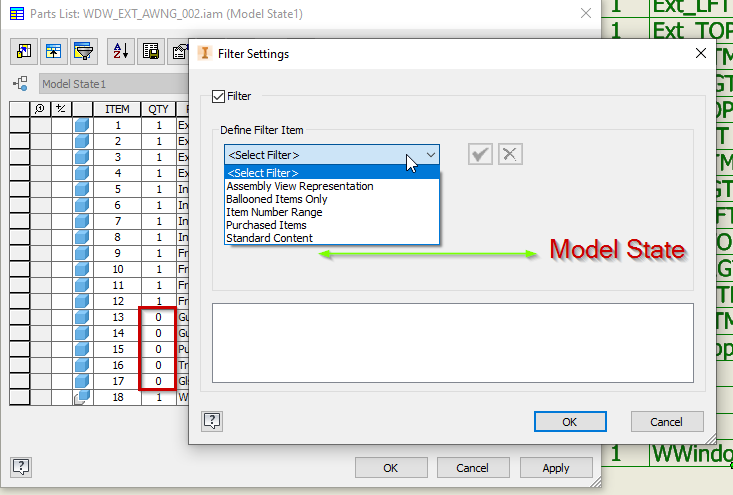The height and width of the screenshot is (495, 733).
Task: Open Filter Settings funnel icon
Action: click(x=84, y=51)
